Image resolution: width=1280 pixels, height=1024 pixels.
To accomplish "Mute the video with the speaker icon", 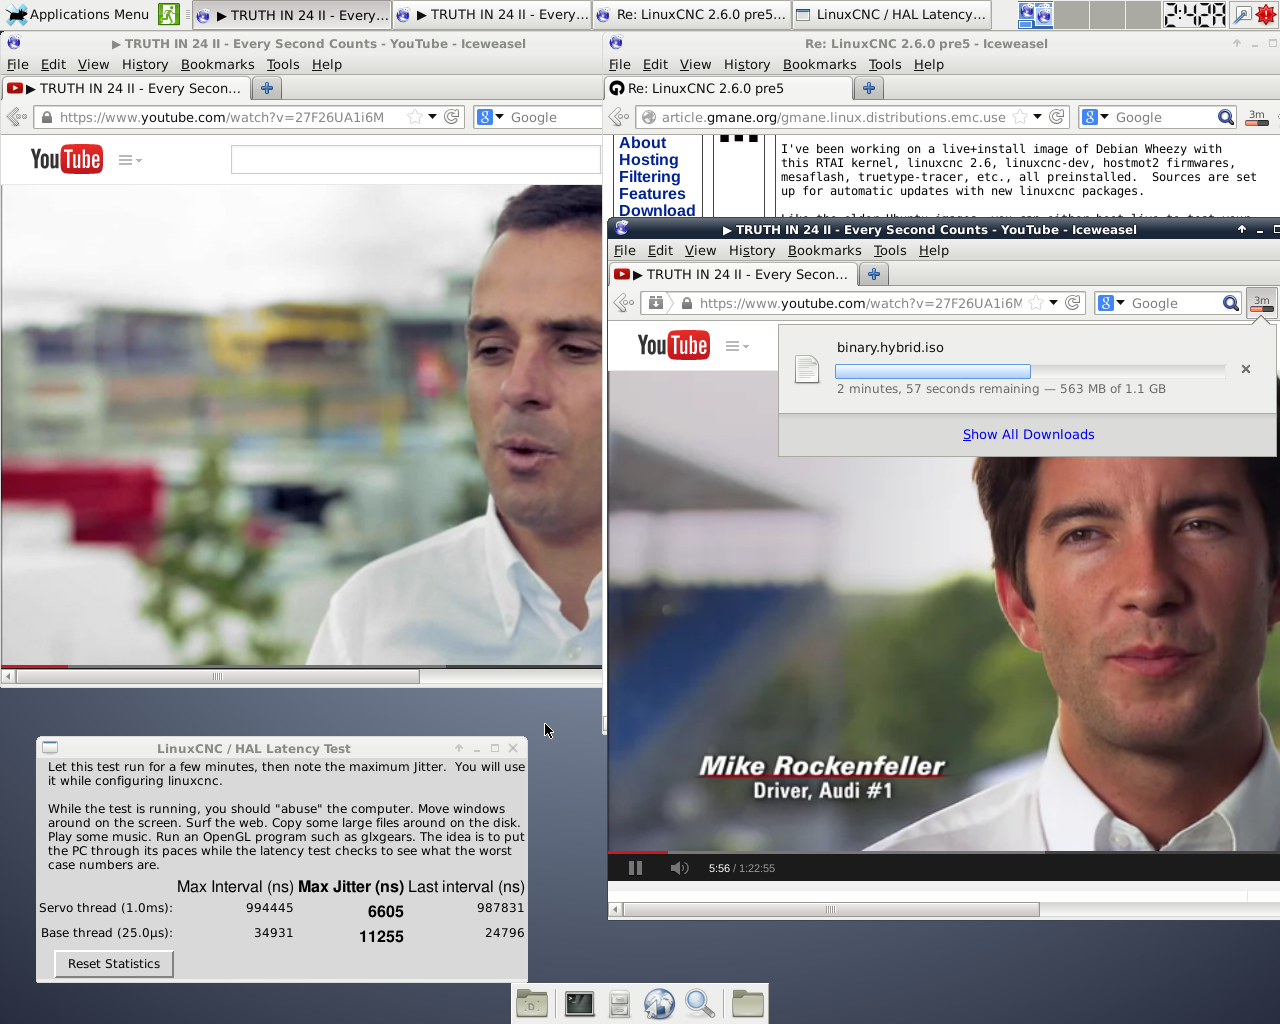I will click(x=679, y=868).
